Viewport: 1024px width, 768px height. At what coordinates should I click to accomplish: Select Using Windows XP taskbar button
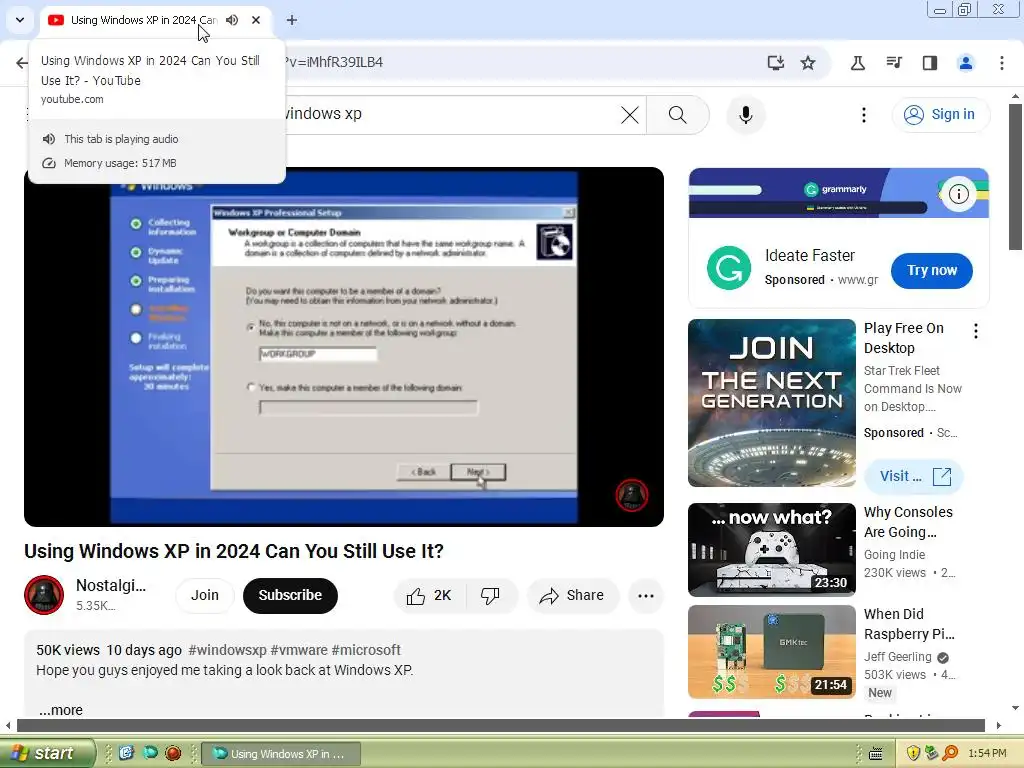point(281,754)
